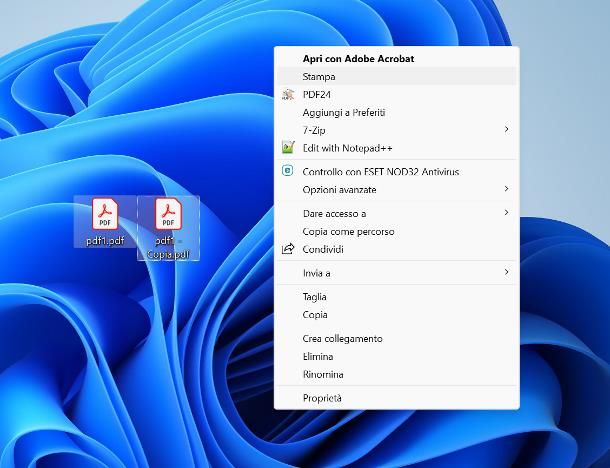Click the ESET antivirus icon in menu

pos(288,171)
